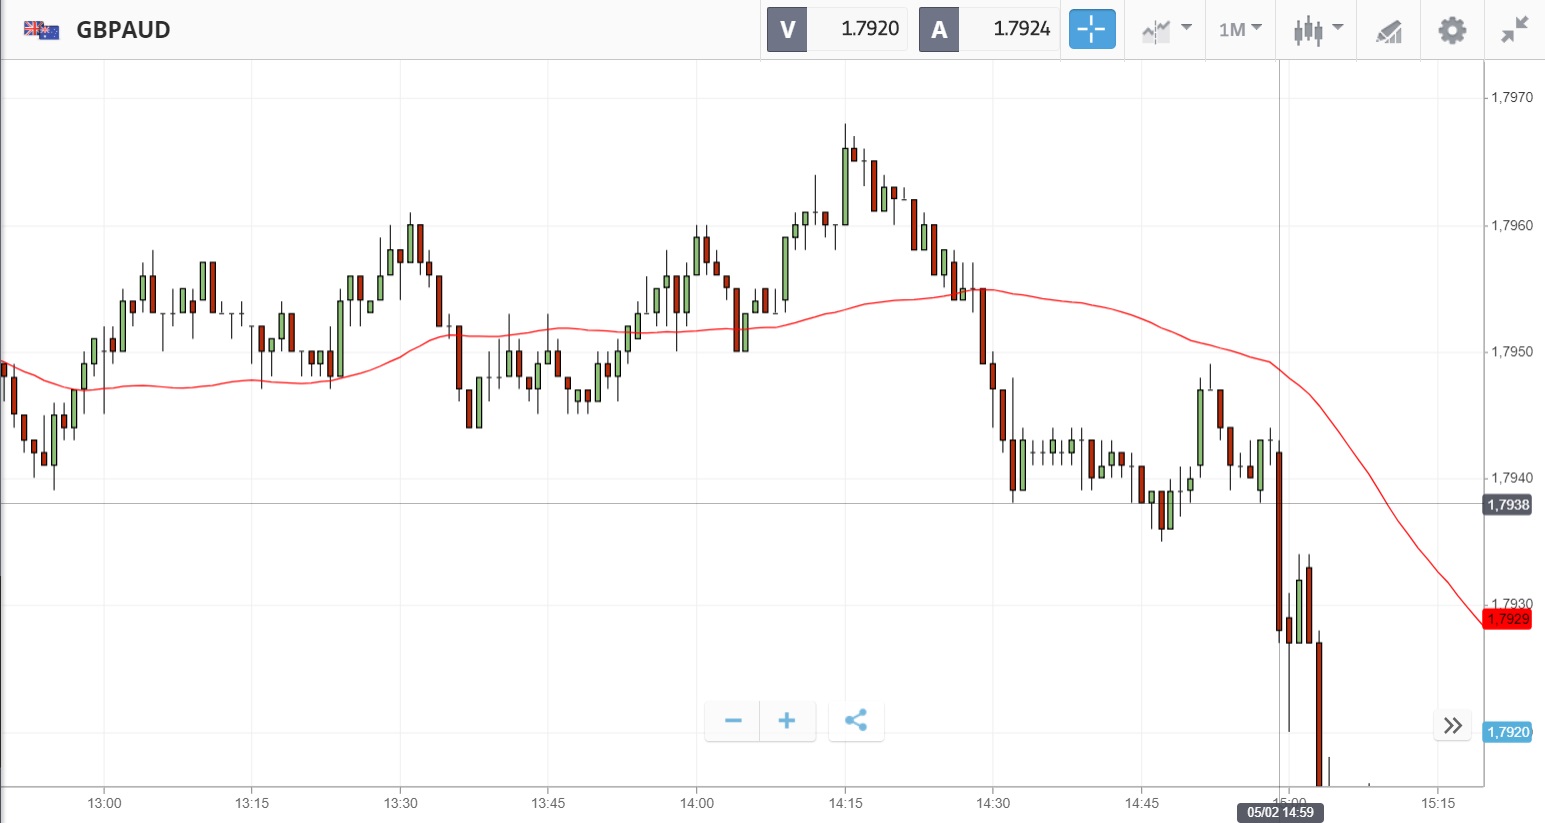This screenshot has height=823, width=1545.
Task: Zoom in the chart with plus
Action: point(787,721)
